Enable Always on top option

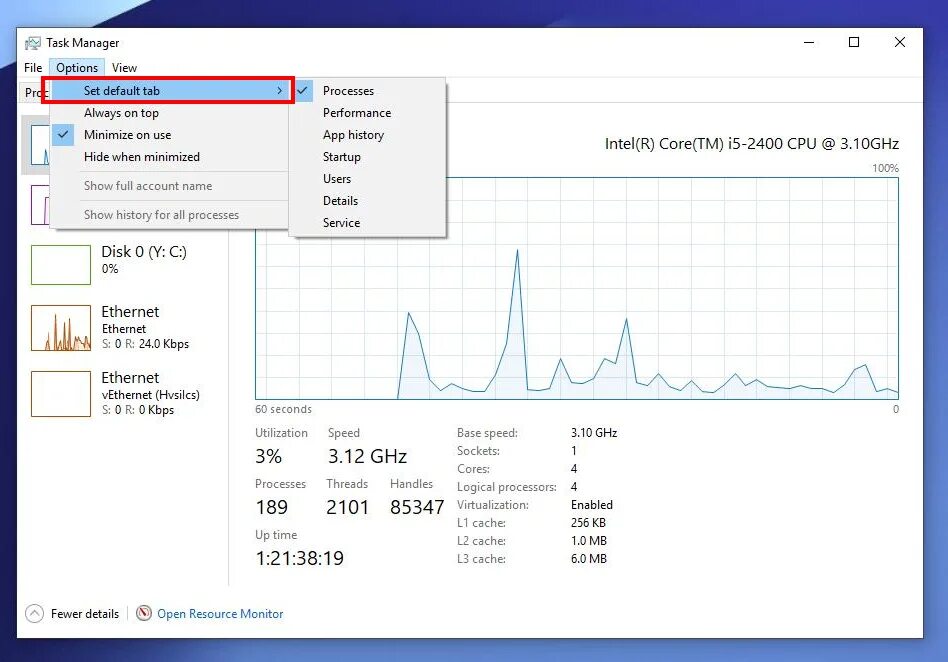pos(168,113)
